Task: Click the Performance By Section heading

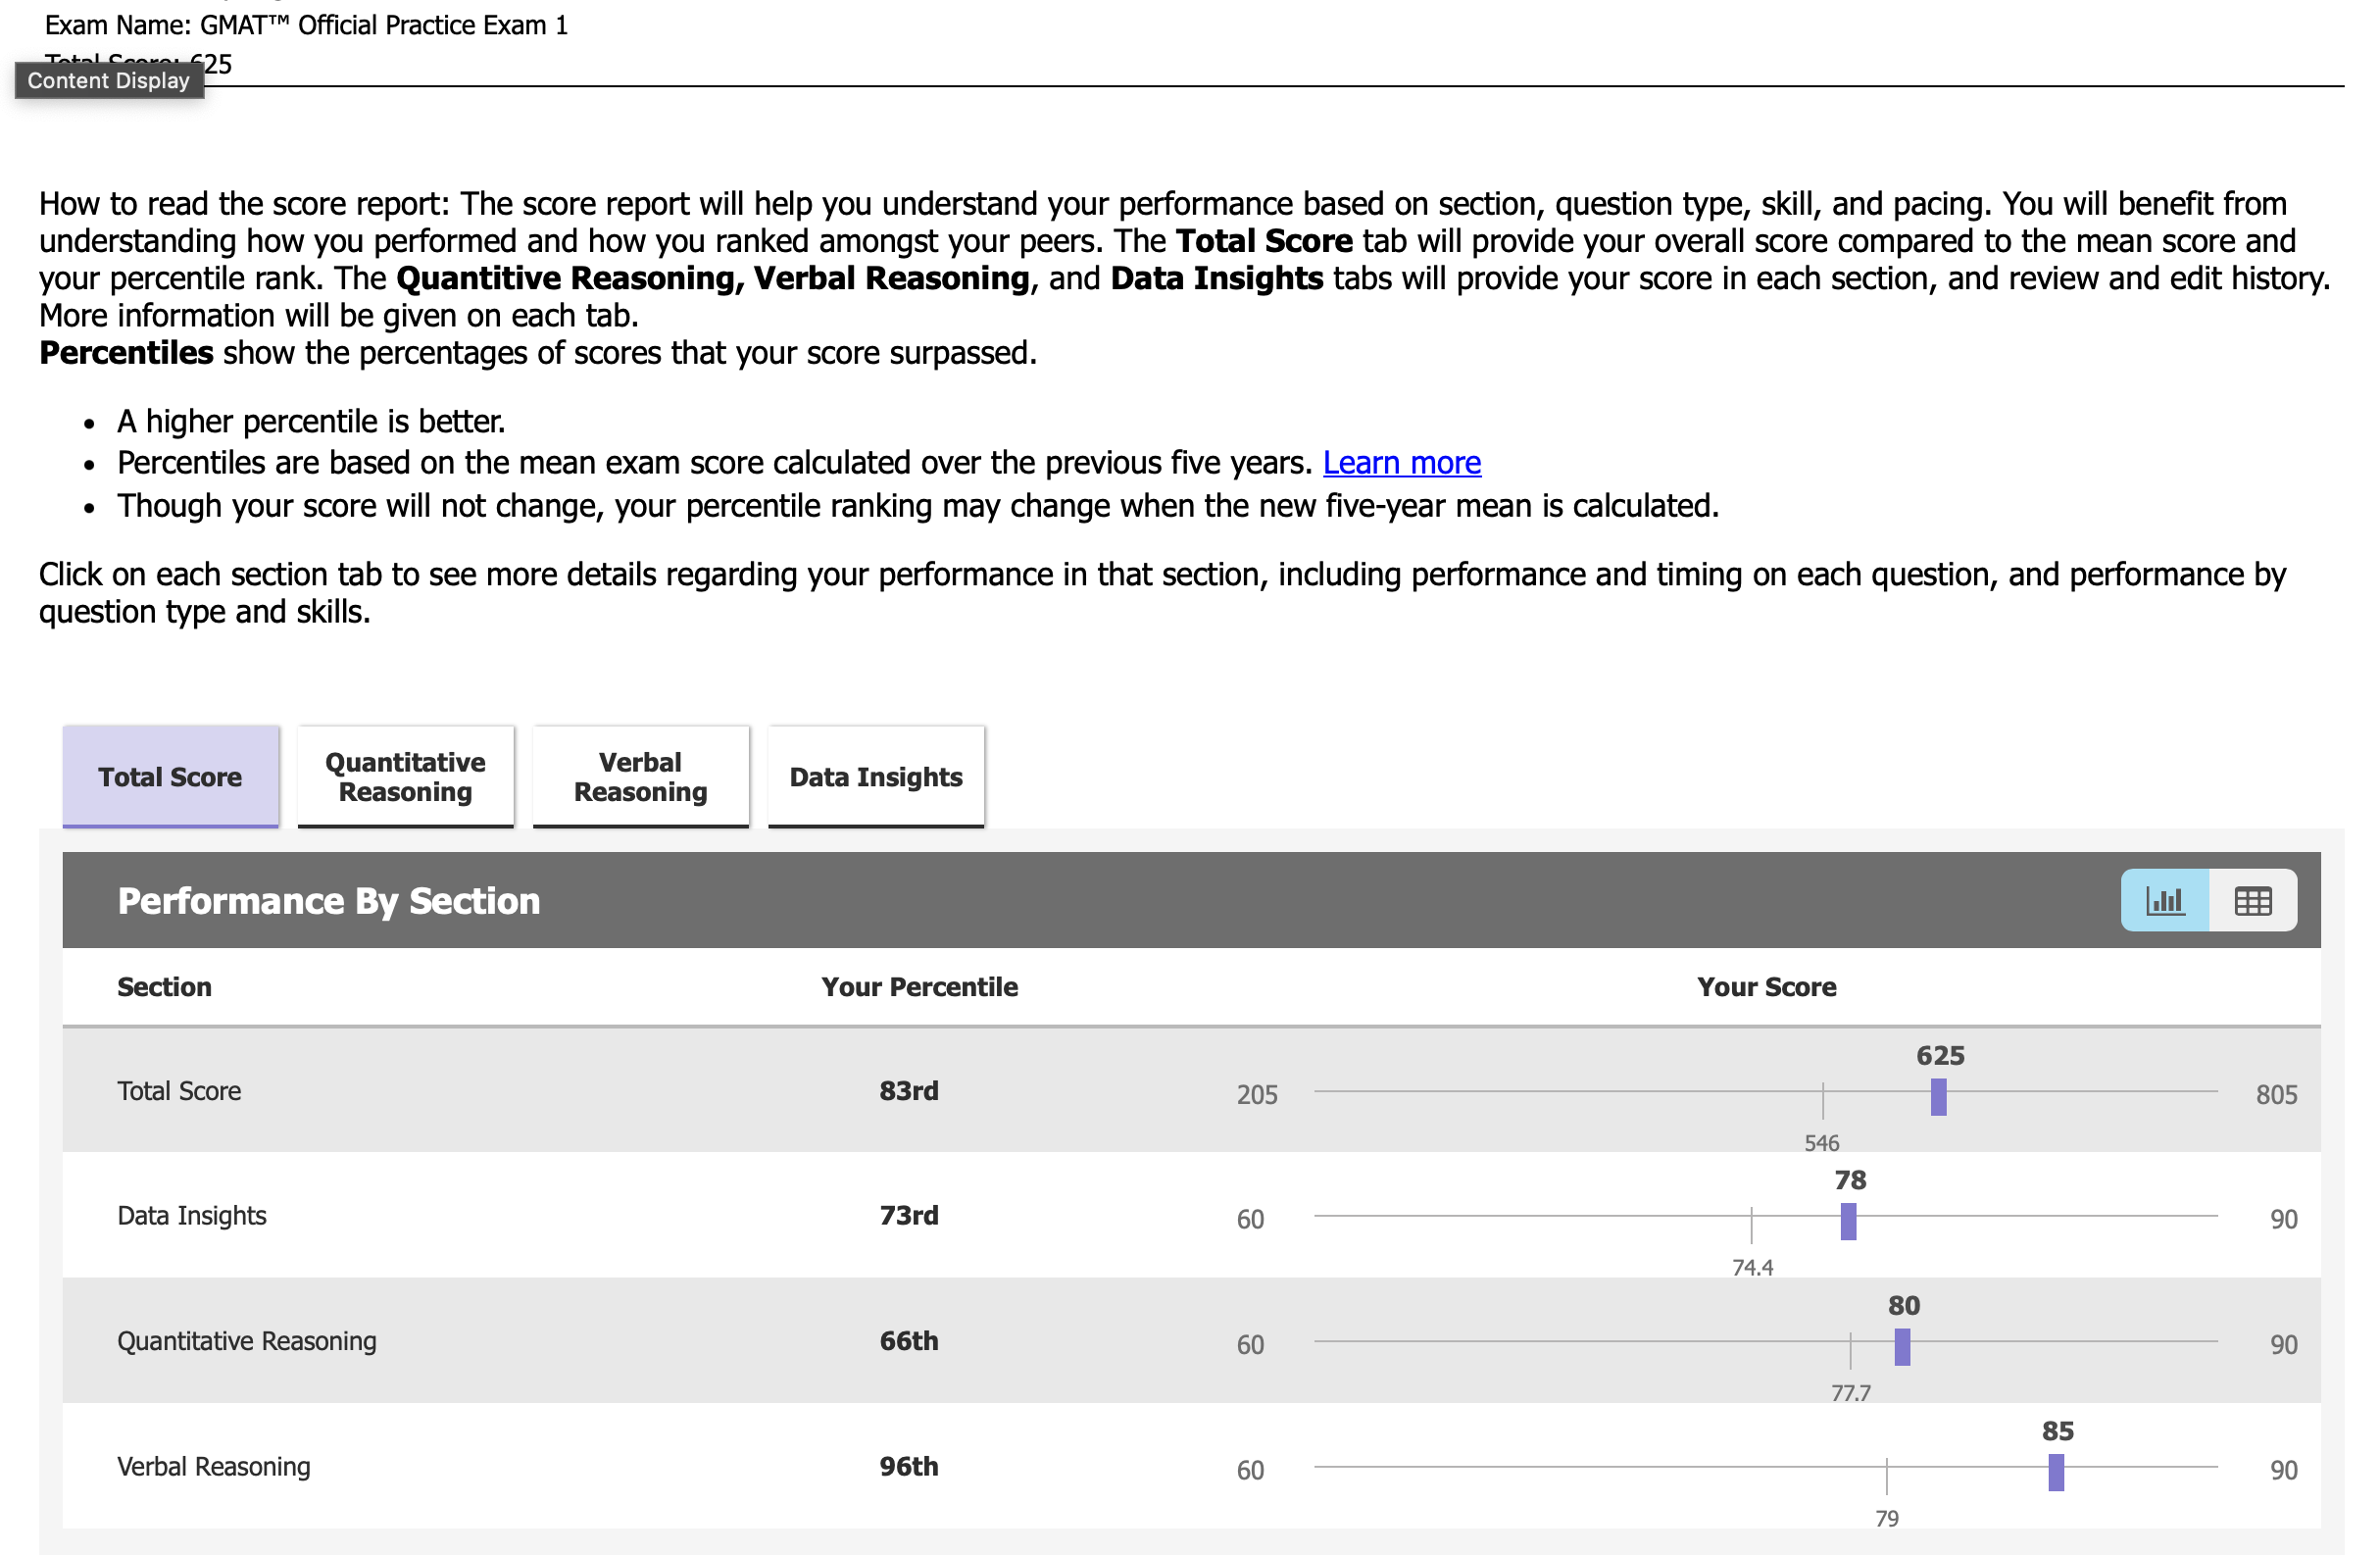Action: [x=329, y=901]
